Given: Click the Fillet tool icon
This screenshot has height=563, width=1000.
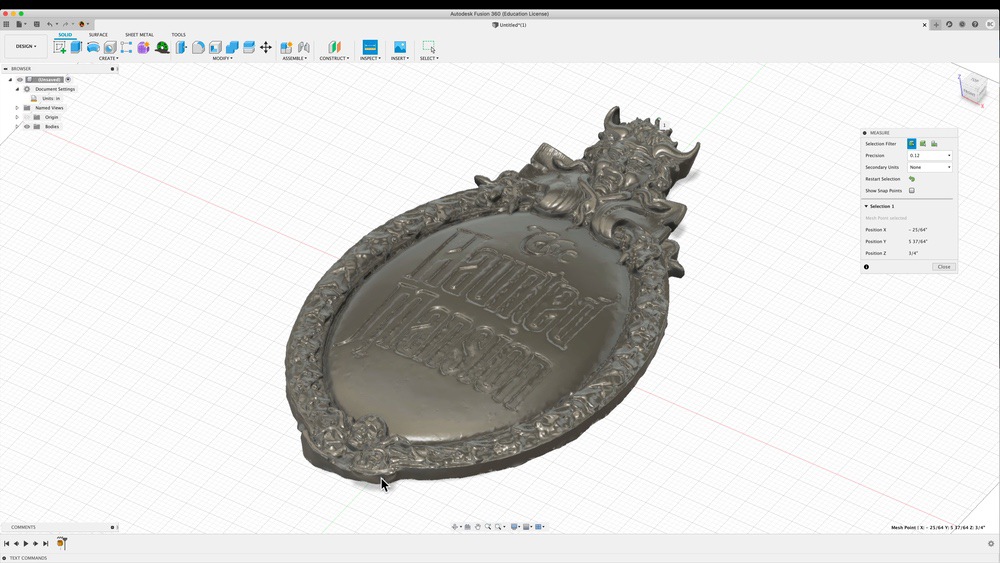Looking at the screenshot, I should (198, 47).
